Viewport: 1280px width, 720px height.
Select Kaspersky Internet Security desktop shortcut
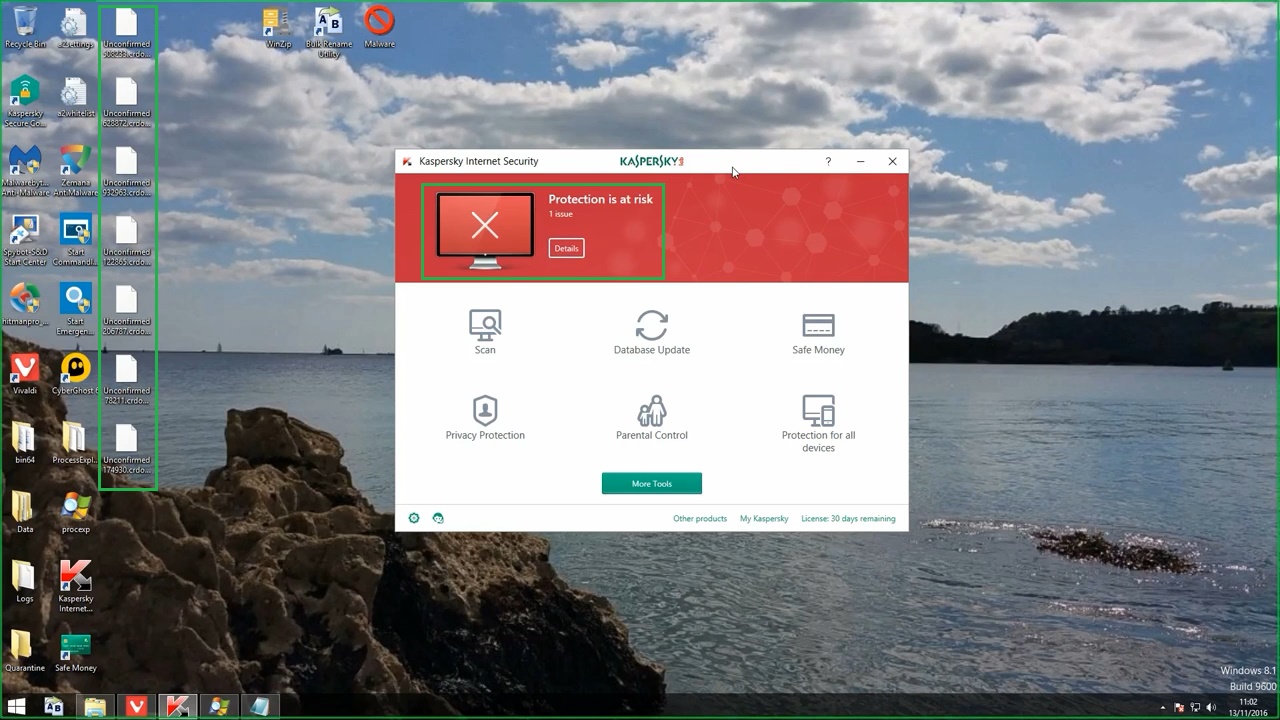click(75, 586)
